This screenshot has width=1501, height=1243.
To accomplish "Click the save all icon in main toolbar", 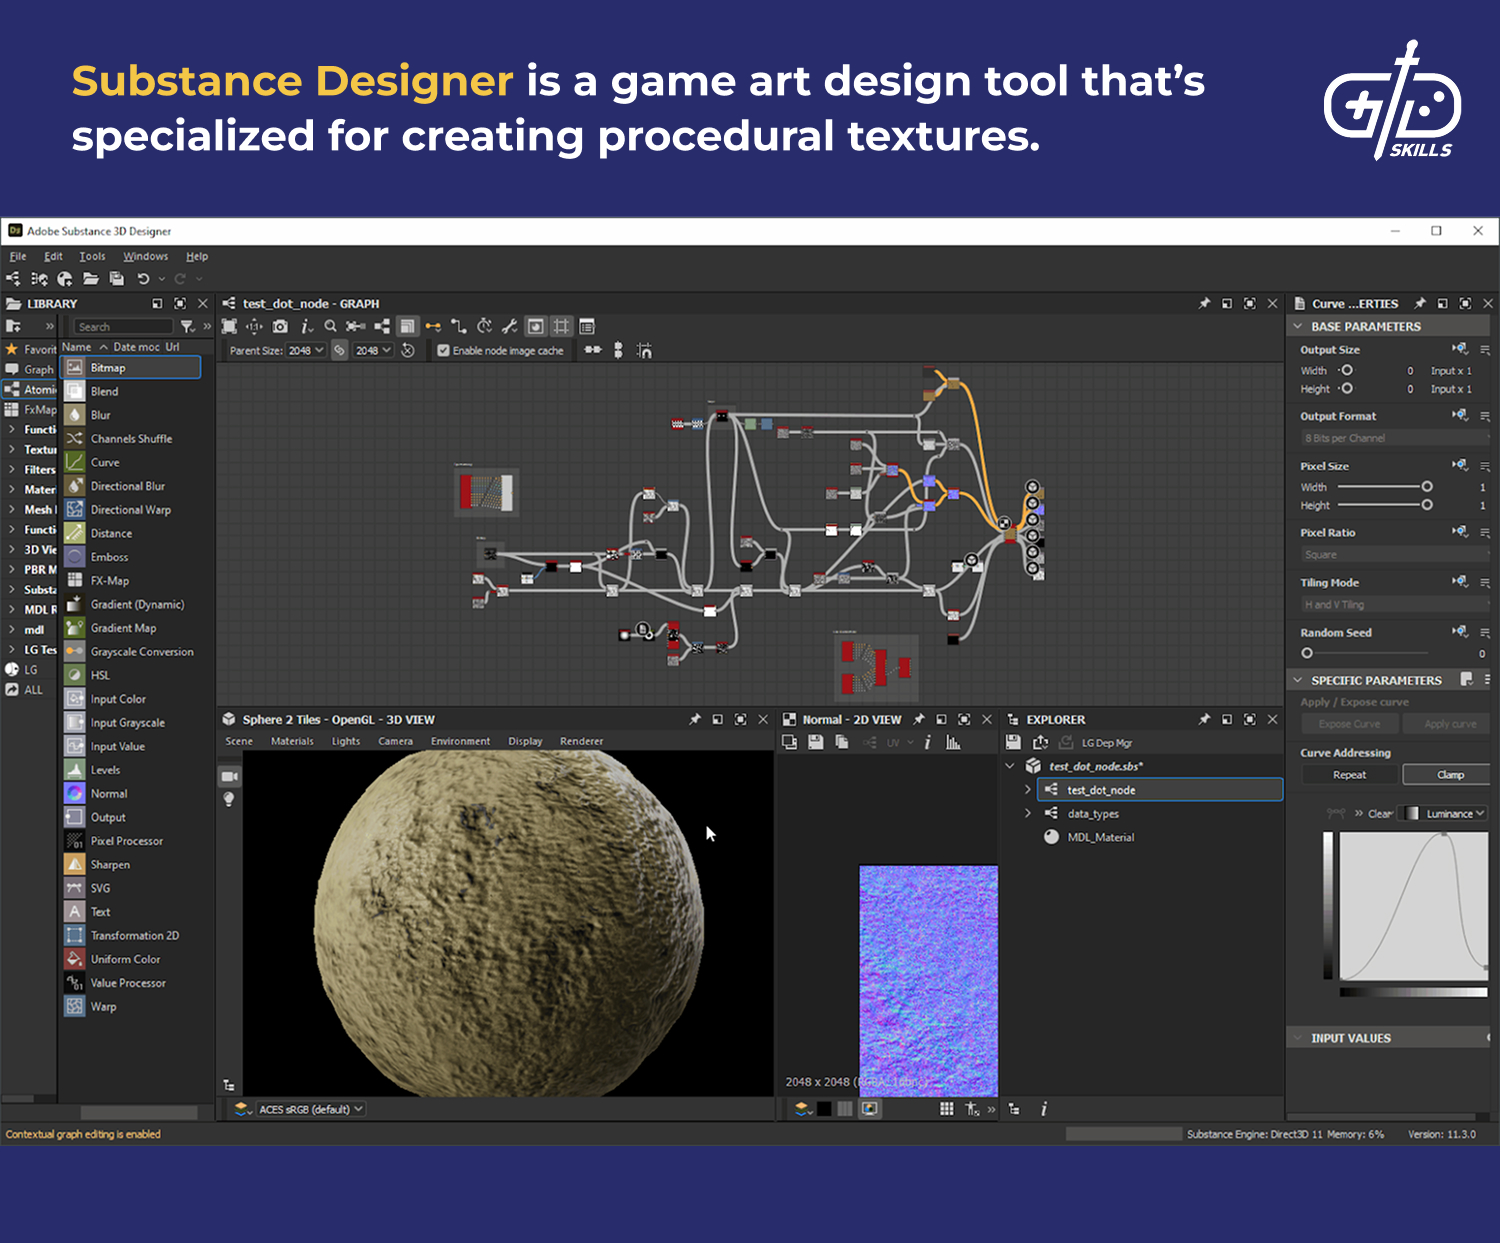I will click(117, 279).
